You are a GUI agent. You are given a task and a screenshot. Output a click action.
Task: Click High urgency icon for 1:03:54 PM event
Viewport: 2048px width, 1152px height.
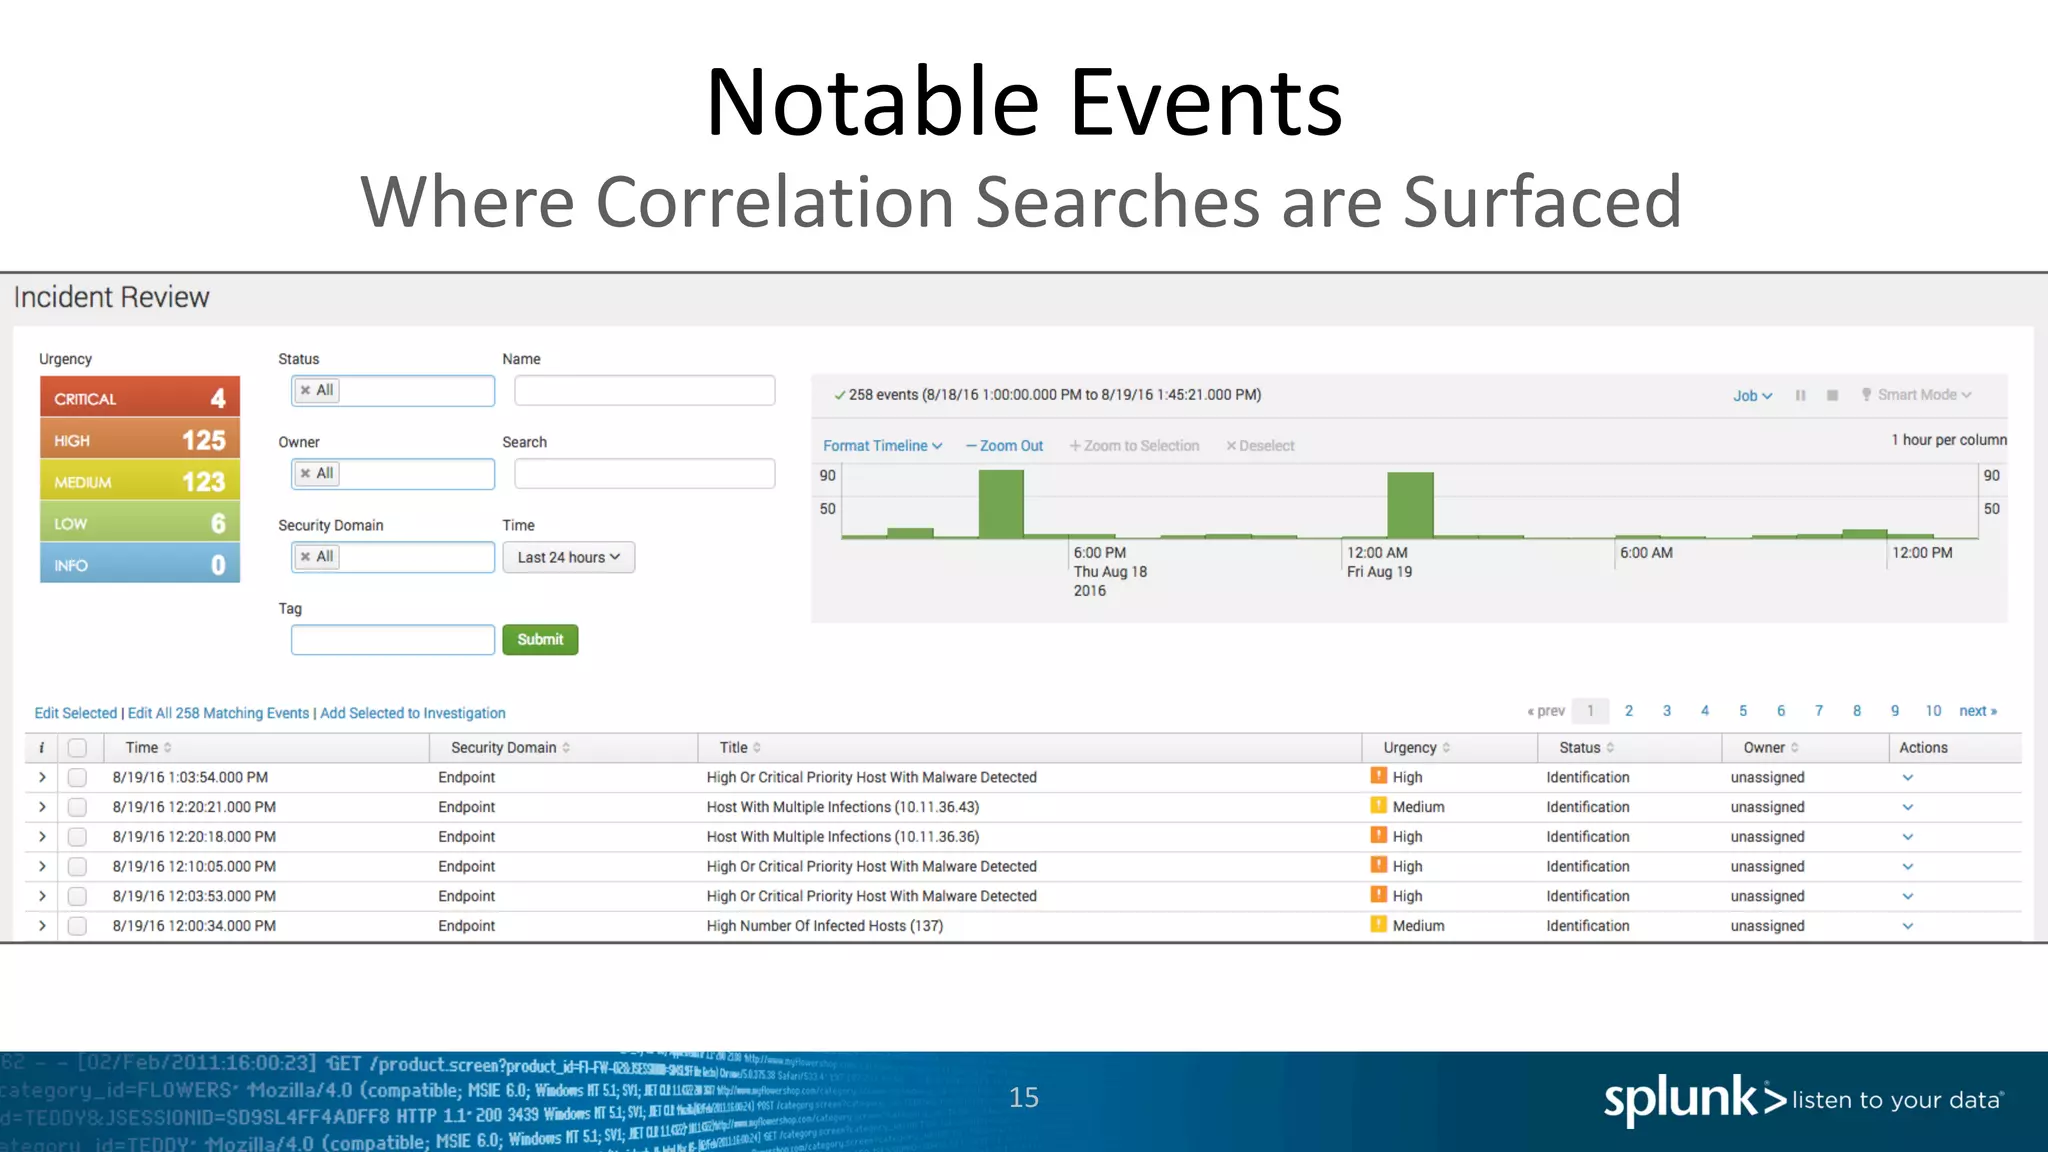click(1379, 776)
